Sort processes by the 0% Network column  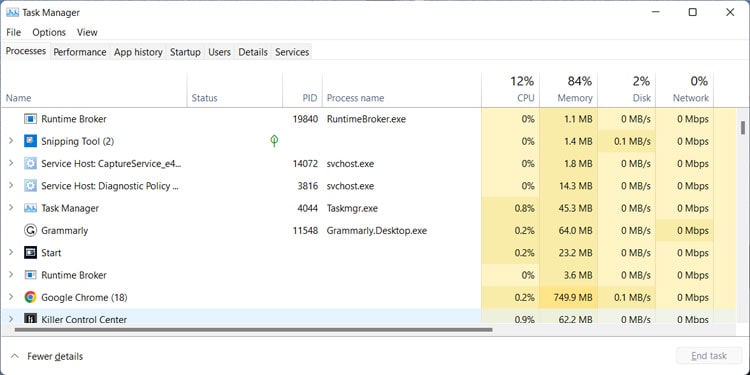684,89
